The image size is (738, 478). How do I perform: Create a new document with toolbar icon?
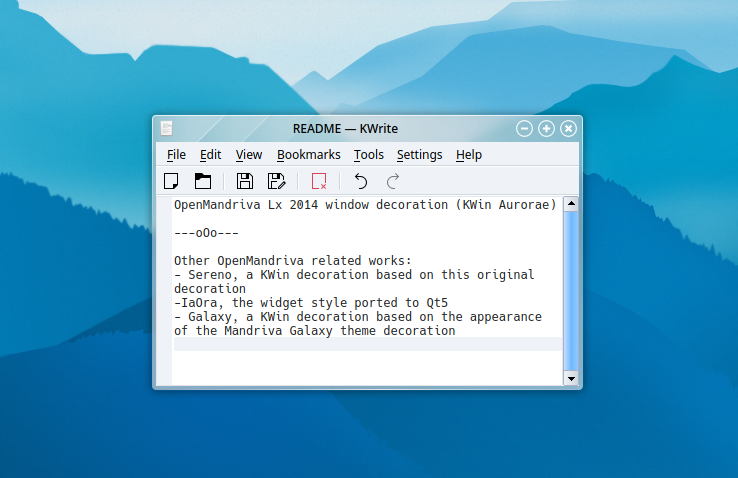(x=171, y=181)
